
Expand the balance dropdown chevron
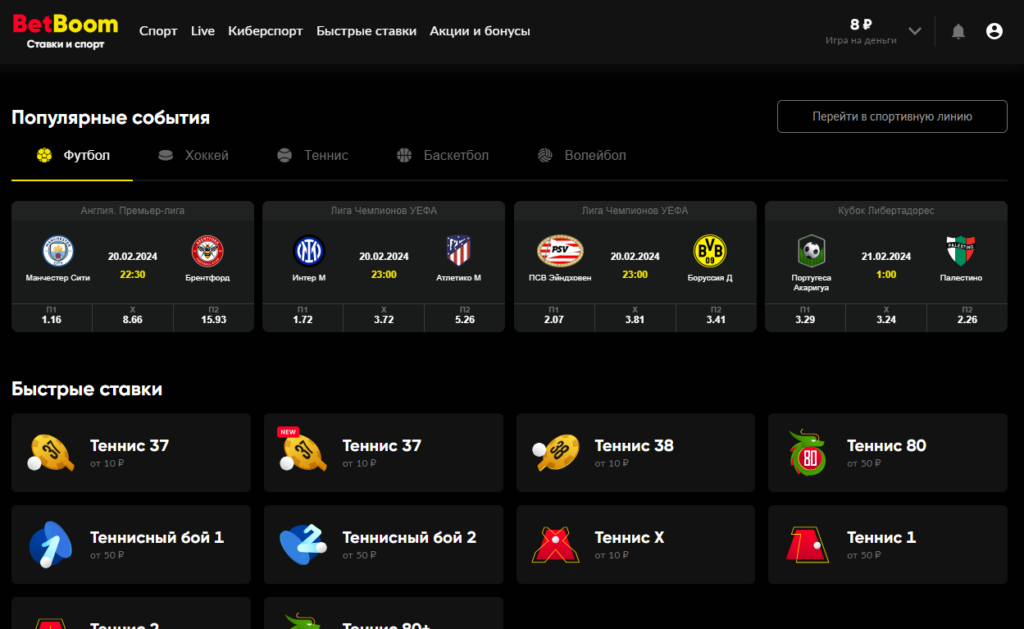click(915, 31)
